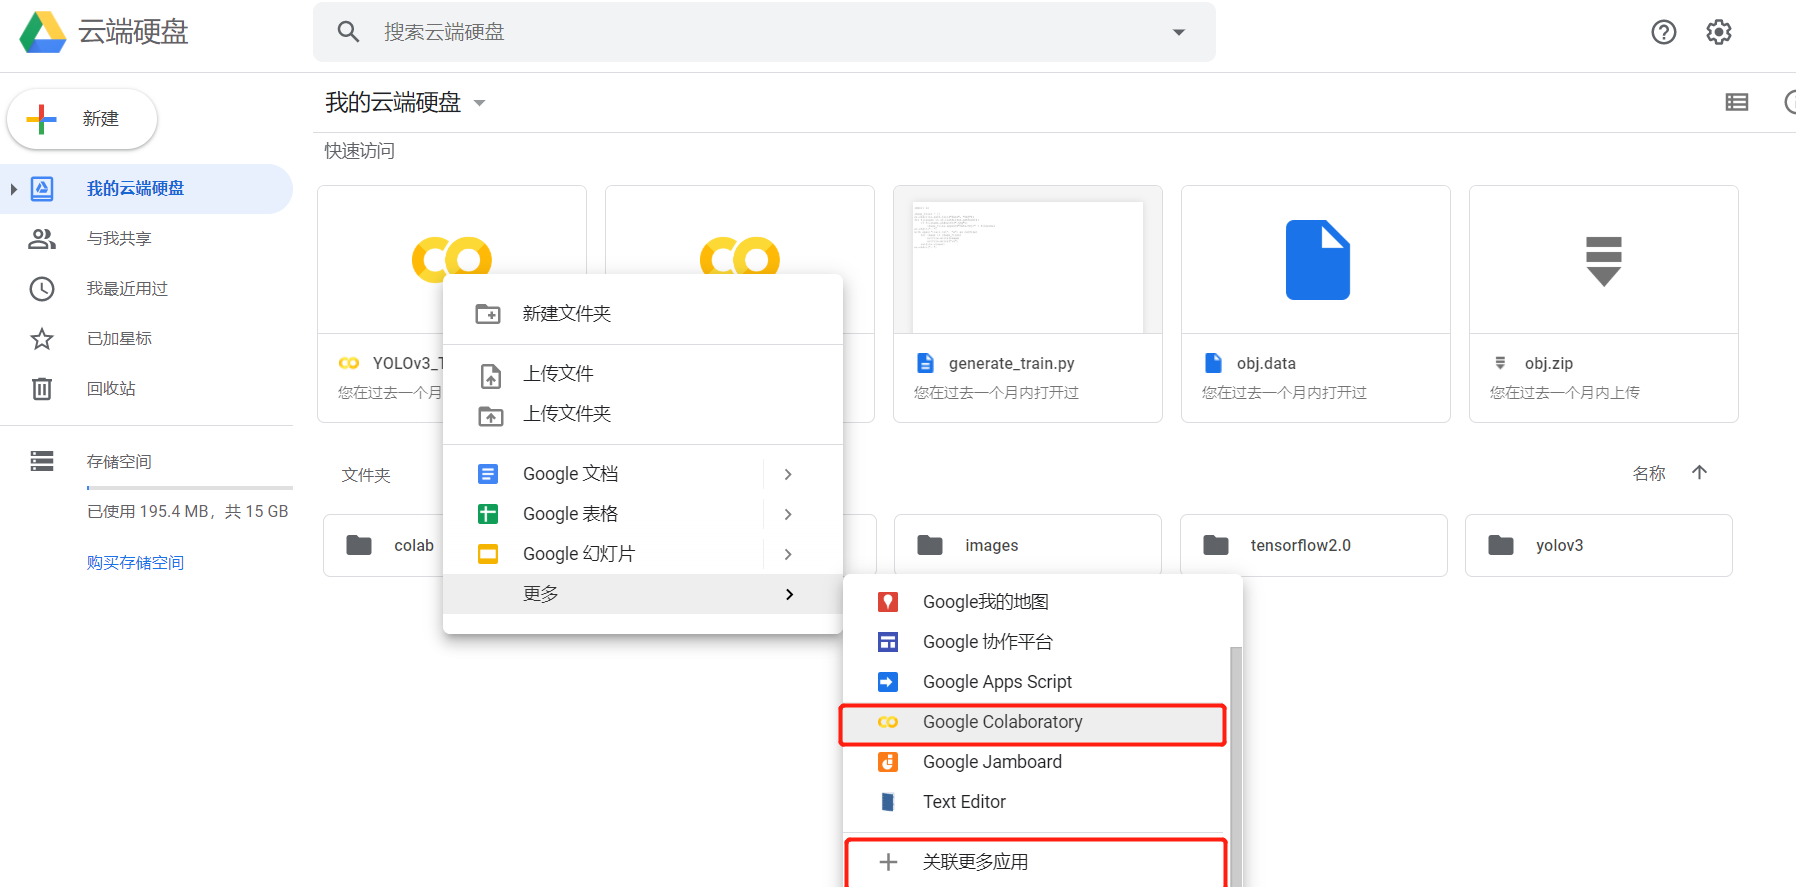
Task: Click the Google Apps Script icon
Action: tap(888, 682)
